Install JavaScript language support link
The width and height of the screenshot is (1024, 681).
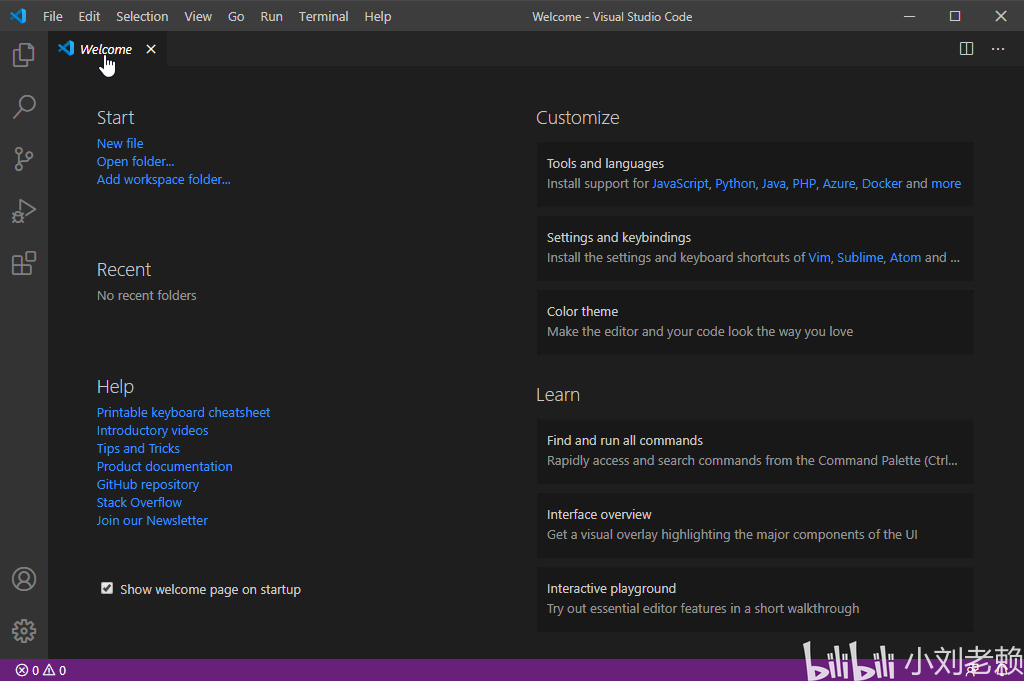coord(680,183)
